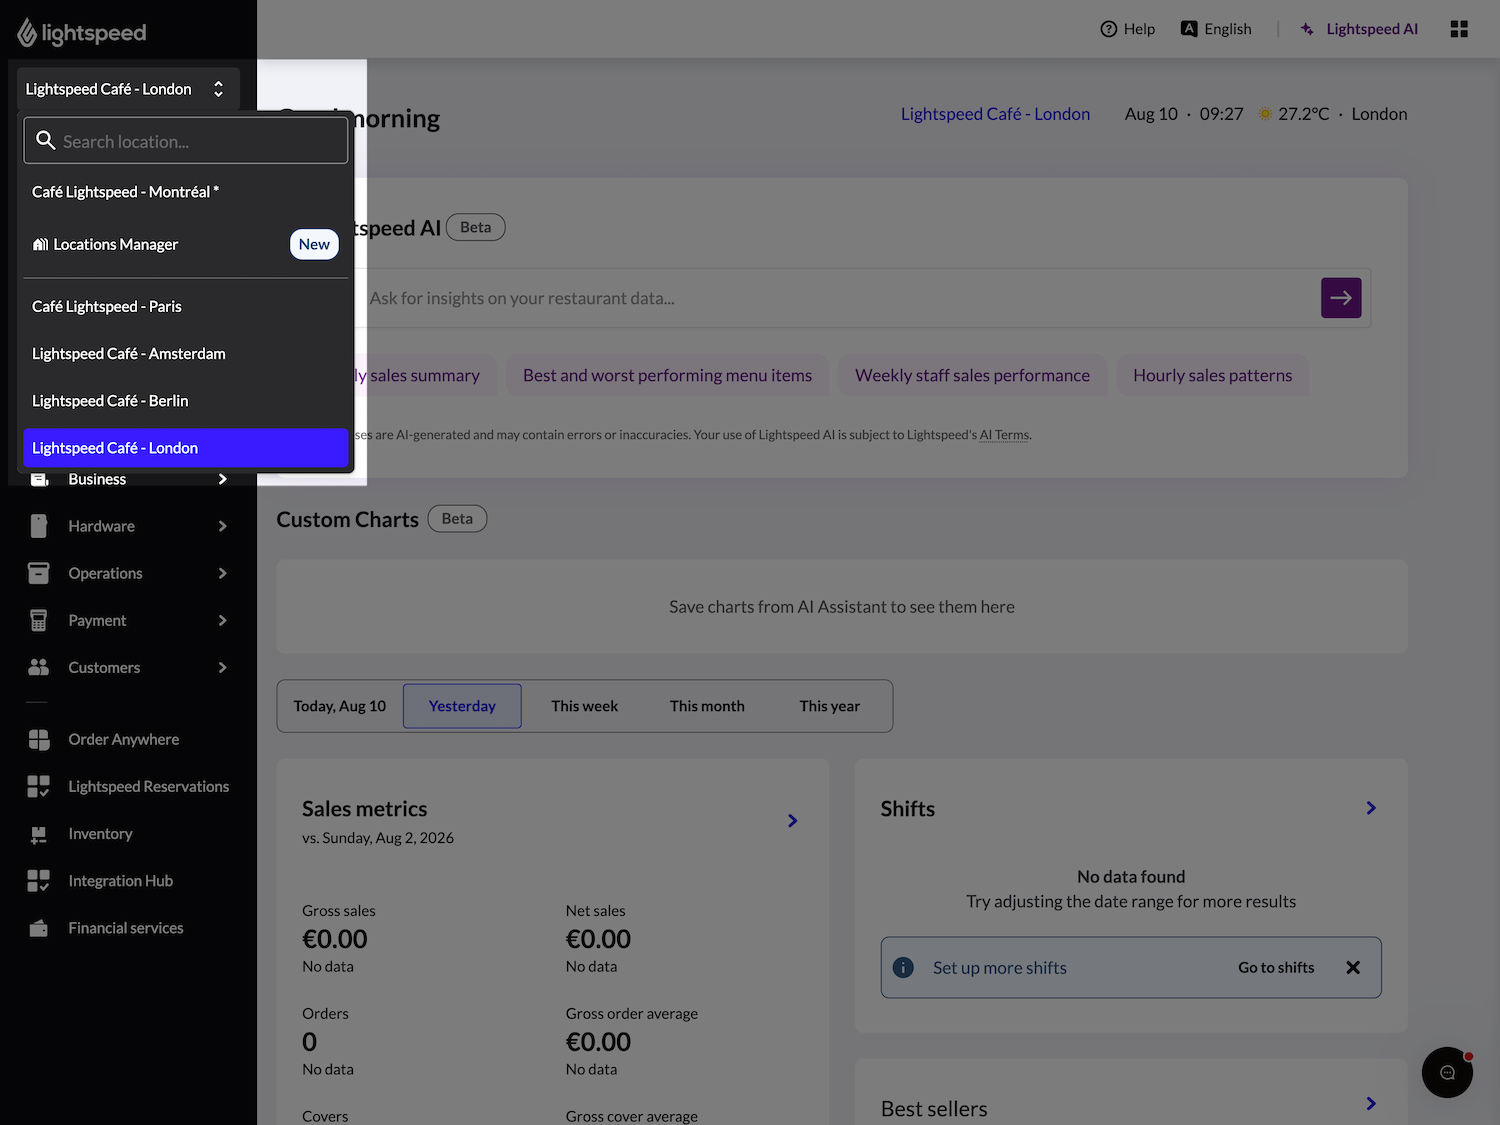1500x1125 pixels.
Task: Click the Customers people icon
Action: pos(39,667)
